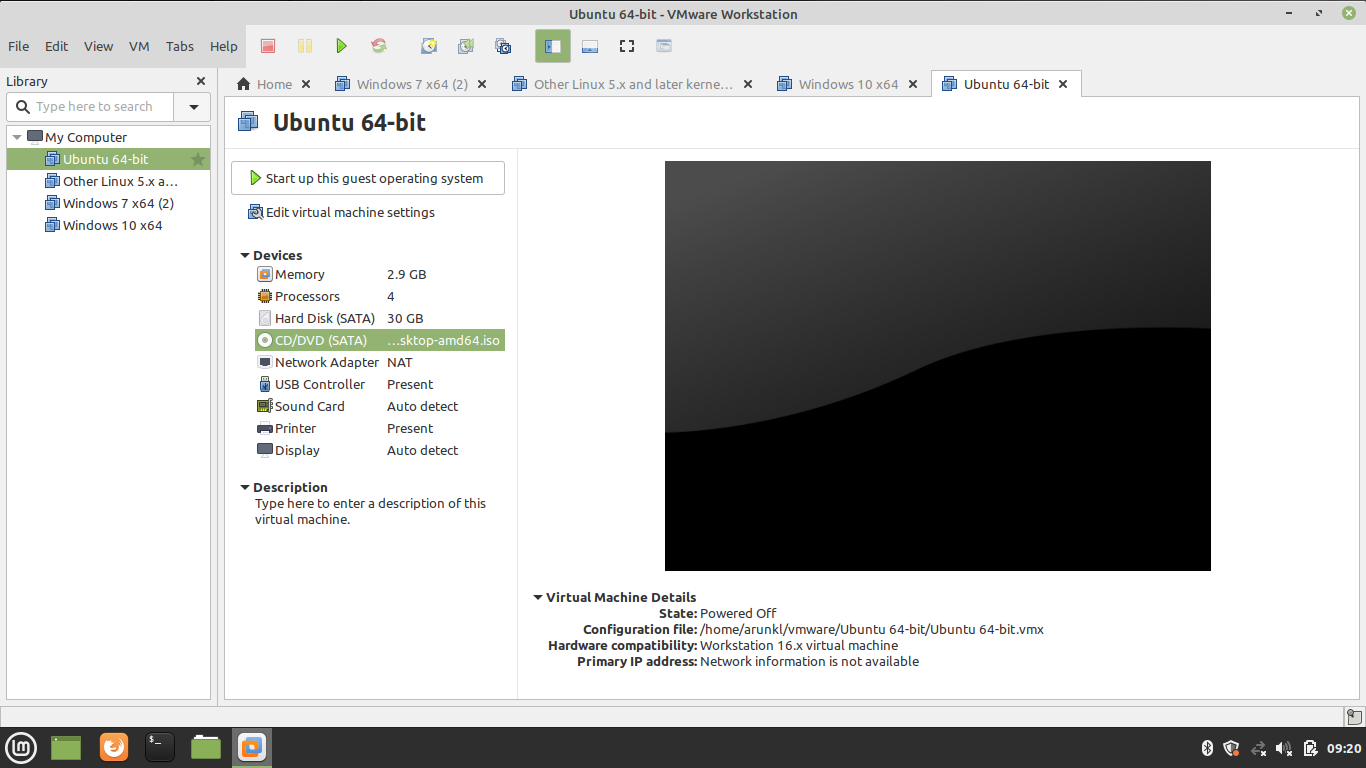Select Windows 10 x64 in library
This screenshot has height=768, width=1366.
[108, 225]
